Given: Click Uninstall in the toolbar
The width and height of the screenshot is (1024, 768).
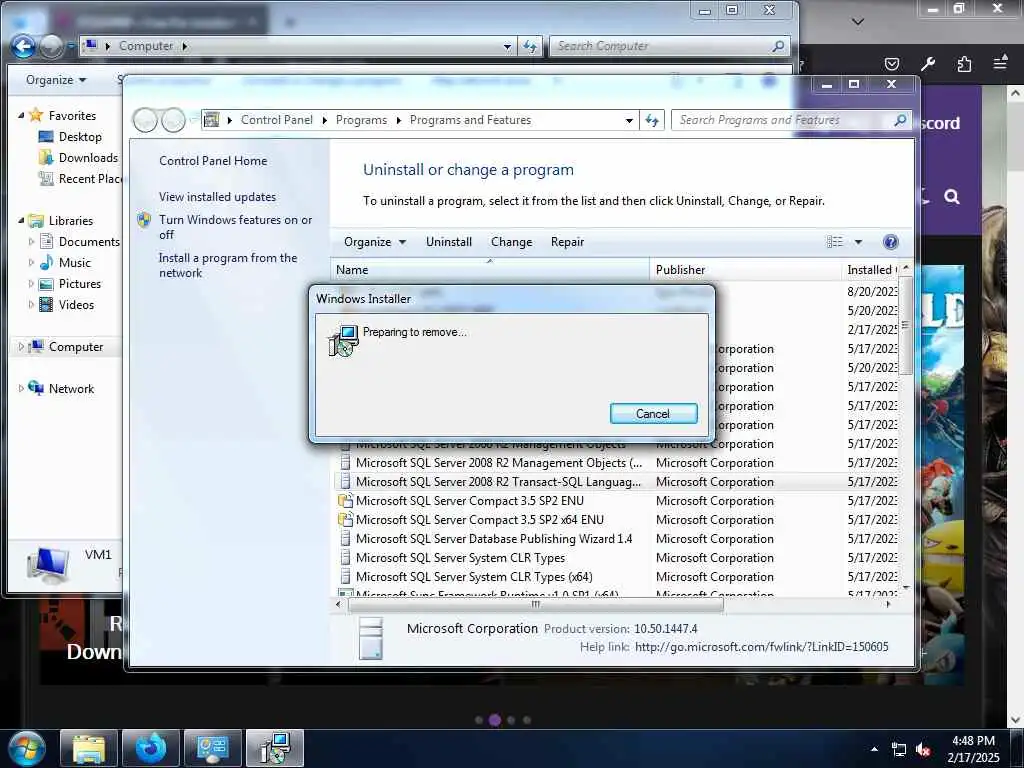Looking at the screenshot, I should point(449,242).
